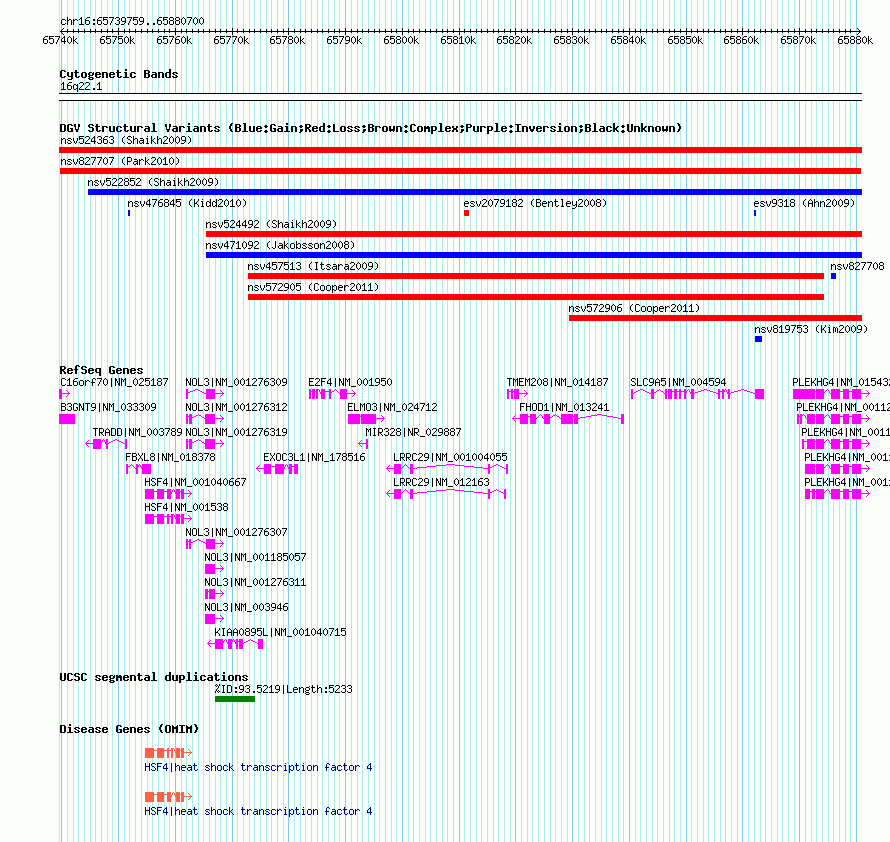
Task: Select the B3GNT9 magenta gene block
Action: pos(67,419)
